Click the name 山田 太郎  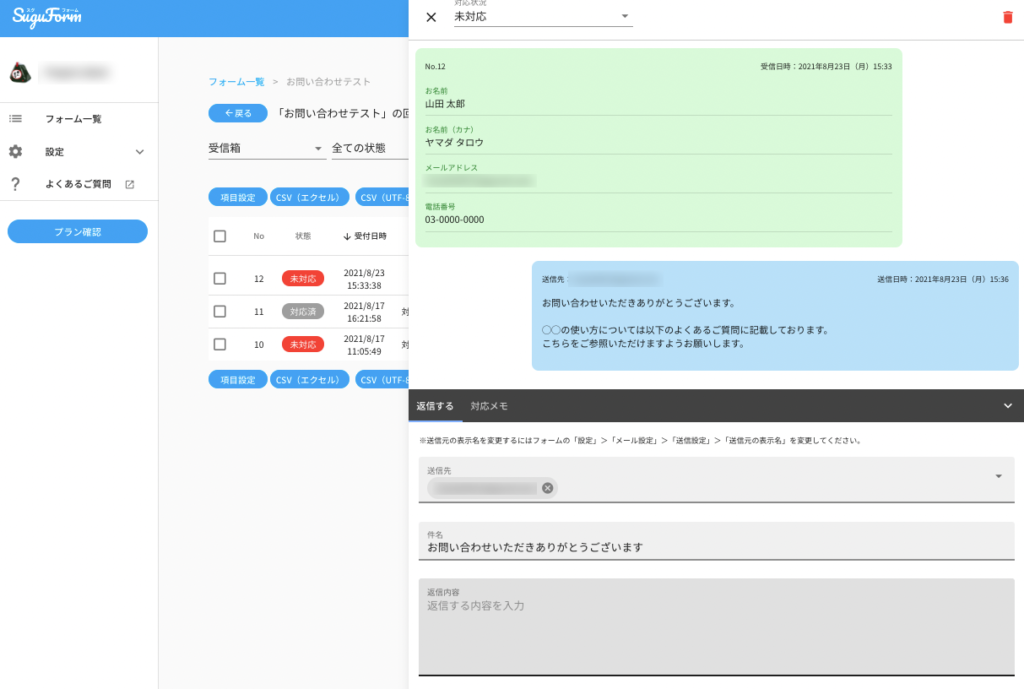tap(445, 104)
